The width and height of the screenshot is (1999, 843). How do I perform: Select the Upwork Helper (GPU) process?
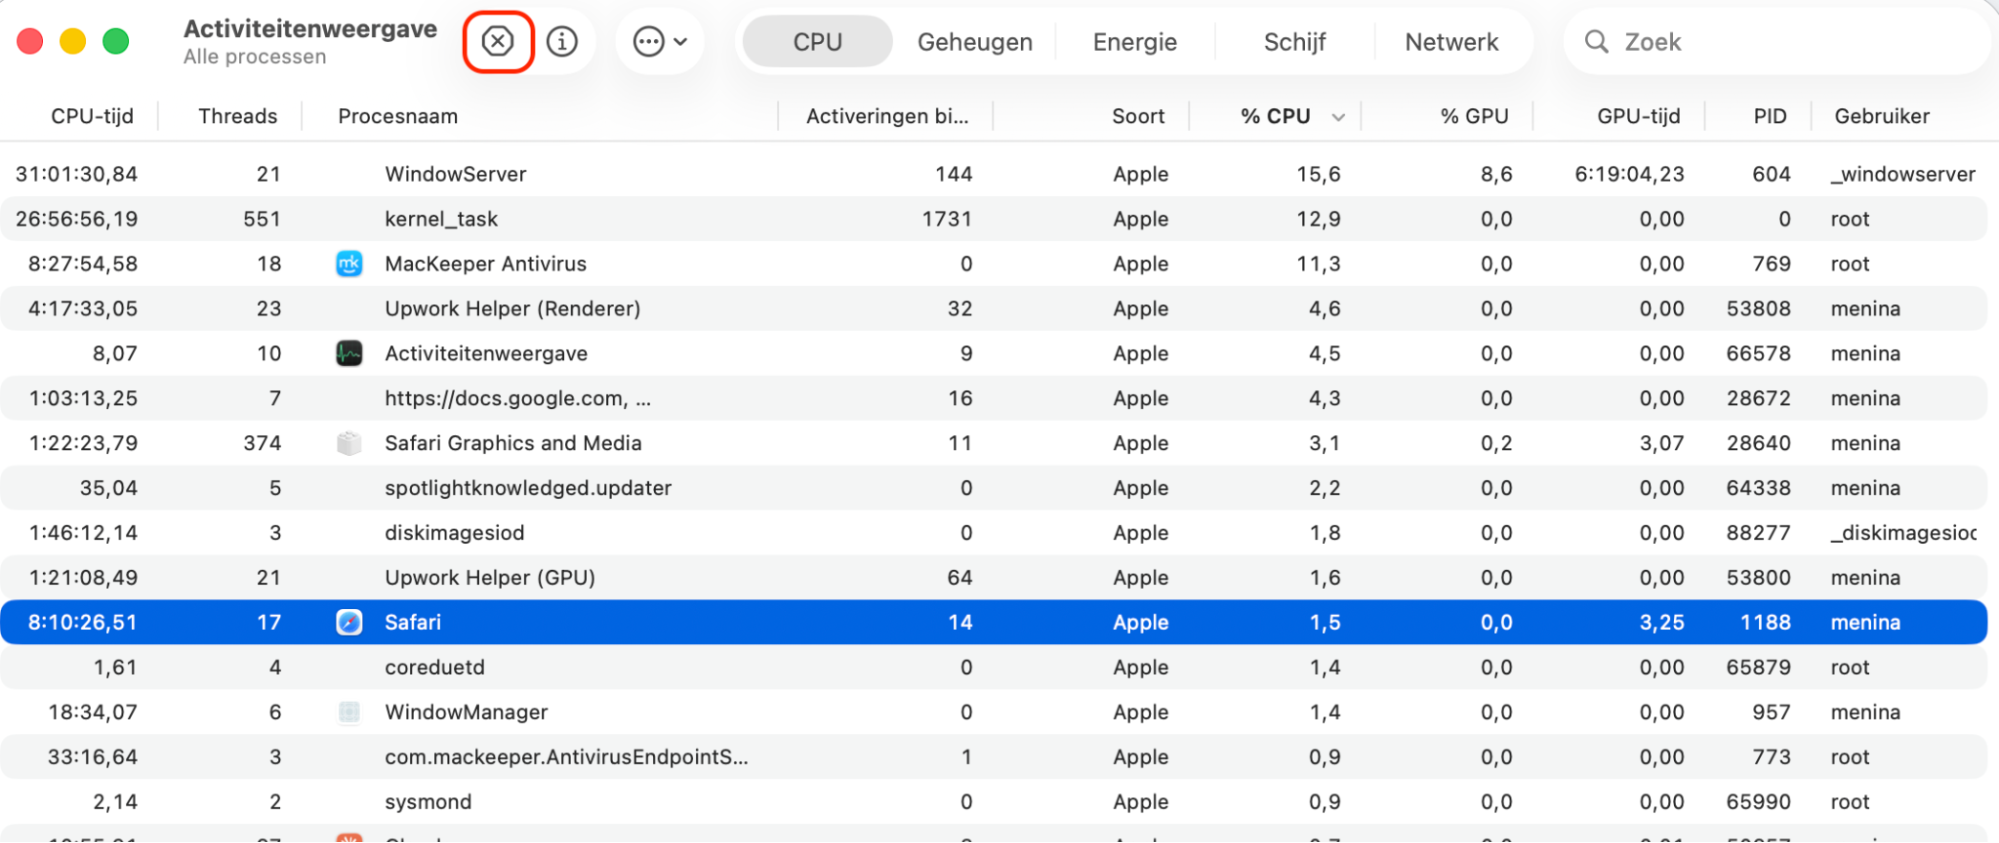point(490,578)
